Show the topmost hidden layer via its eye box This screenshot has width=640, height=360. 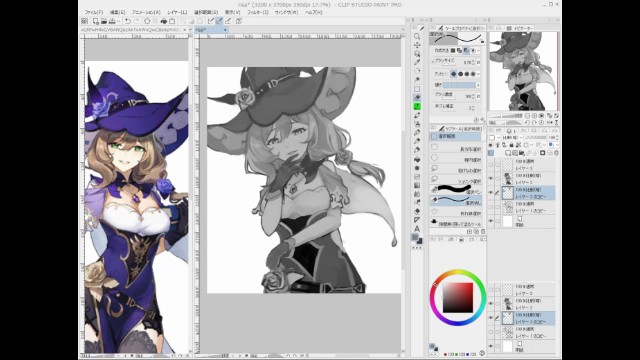pos(491,164)
